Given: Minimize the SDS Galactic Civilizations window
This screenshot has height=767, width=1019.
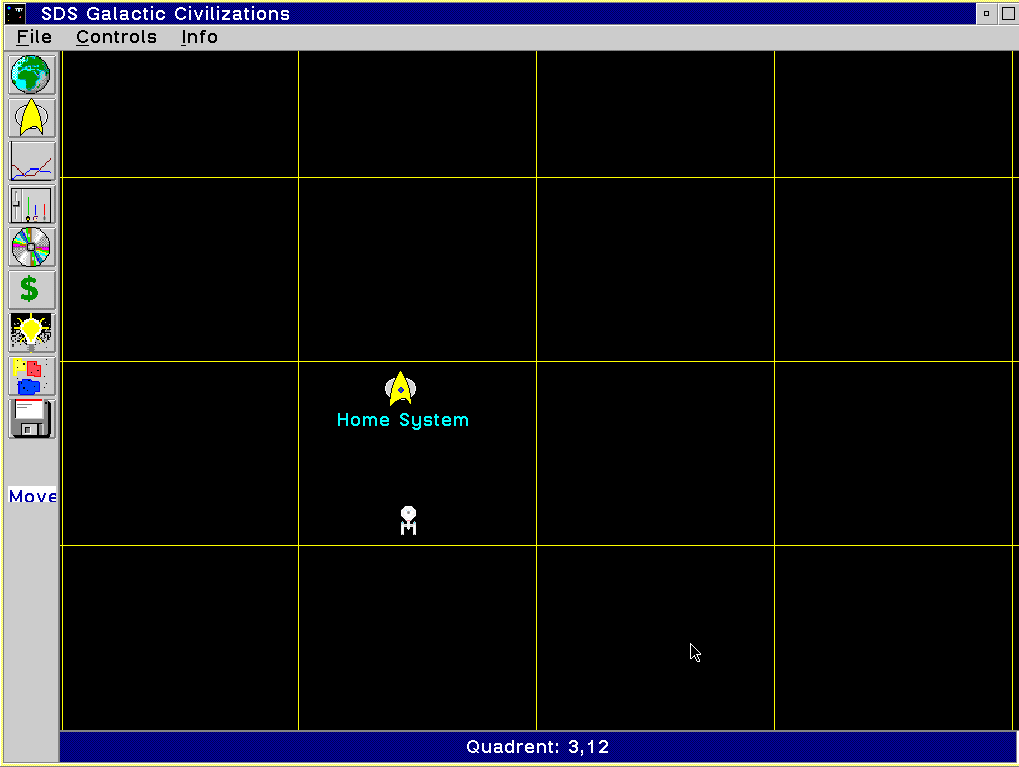Looking at the screenshot, I should [986, 14].
